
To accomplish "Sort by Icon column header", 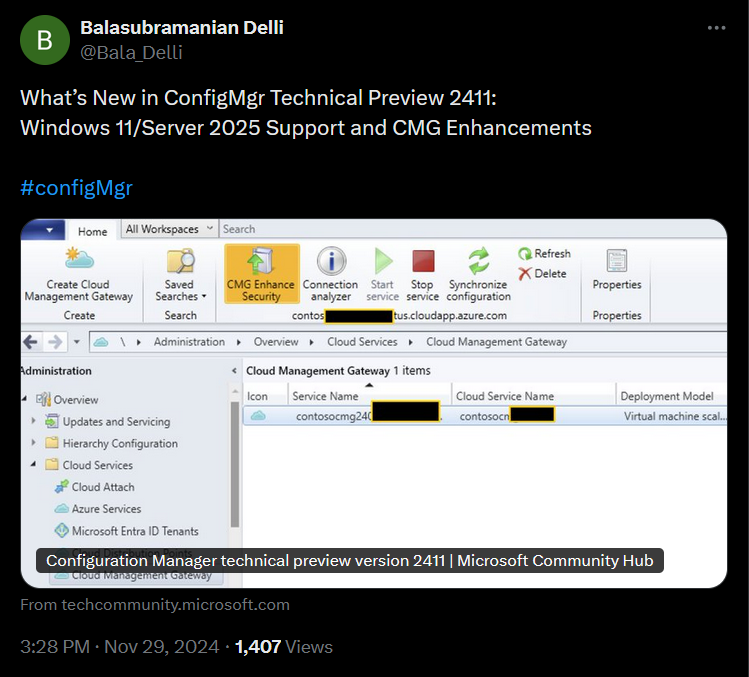I will 265,396.
